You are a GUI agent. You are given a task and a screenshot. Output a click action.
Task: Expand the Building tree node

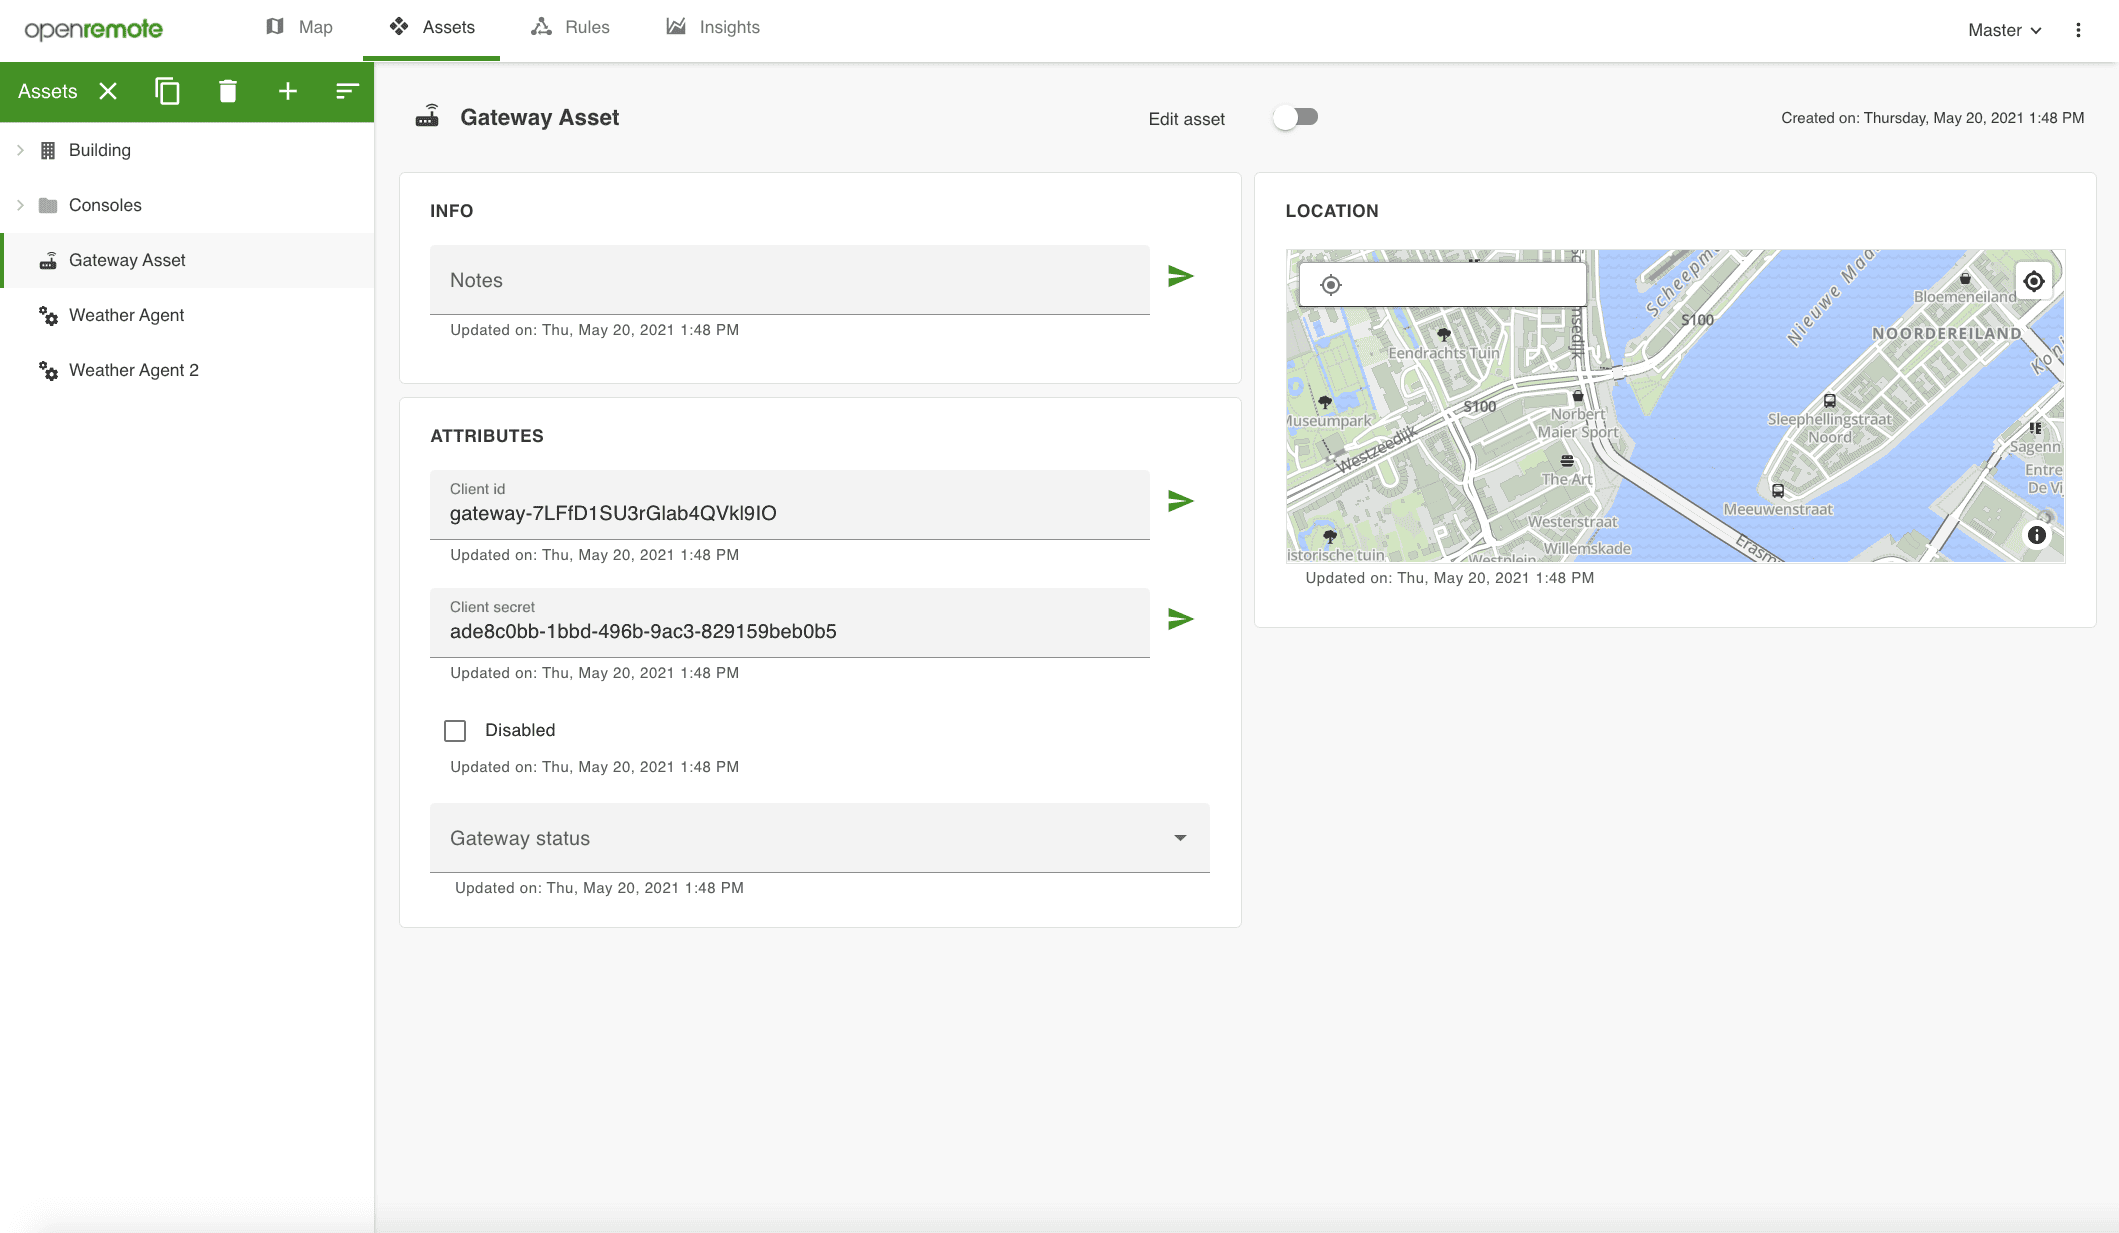[x=20, y=150]
